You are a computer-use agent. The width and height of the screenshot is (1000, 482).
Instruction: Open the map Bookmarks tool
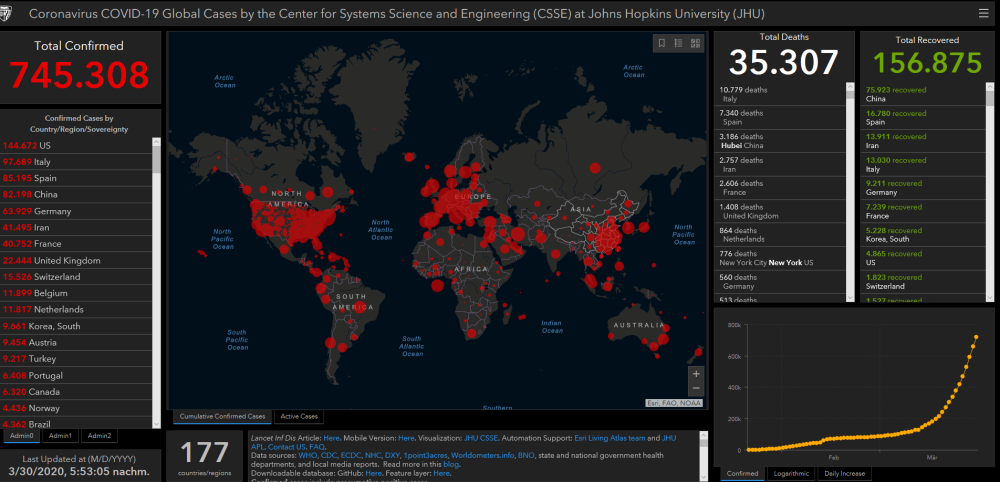(662, 43)
